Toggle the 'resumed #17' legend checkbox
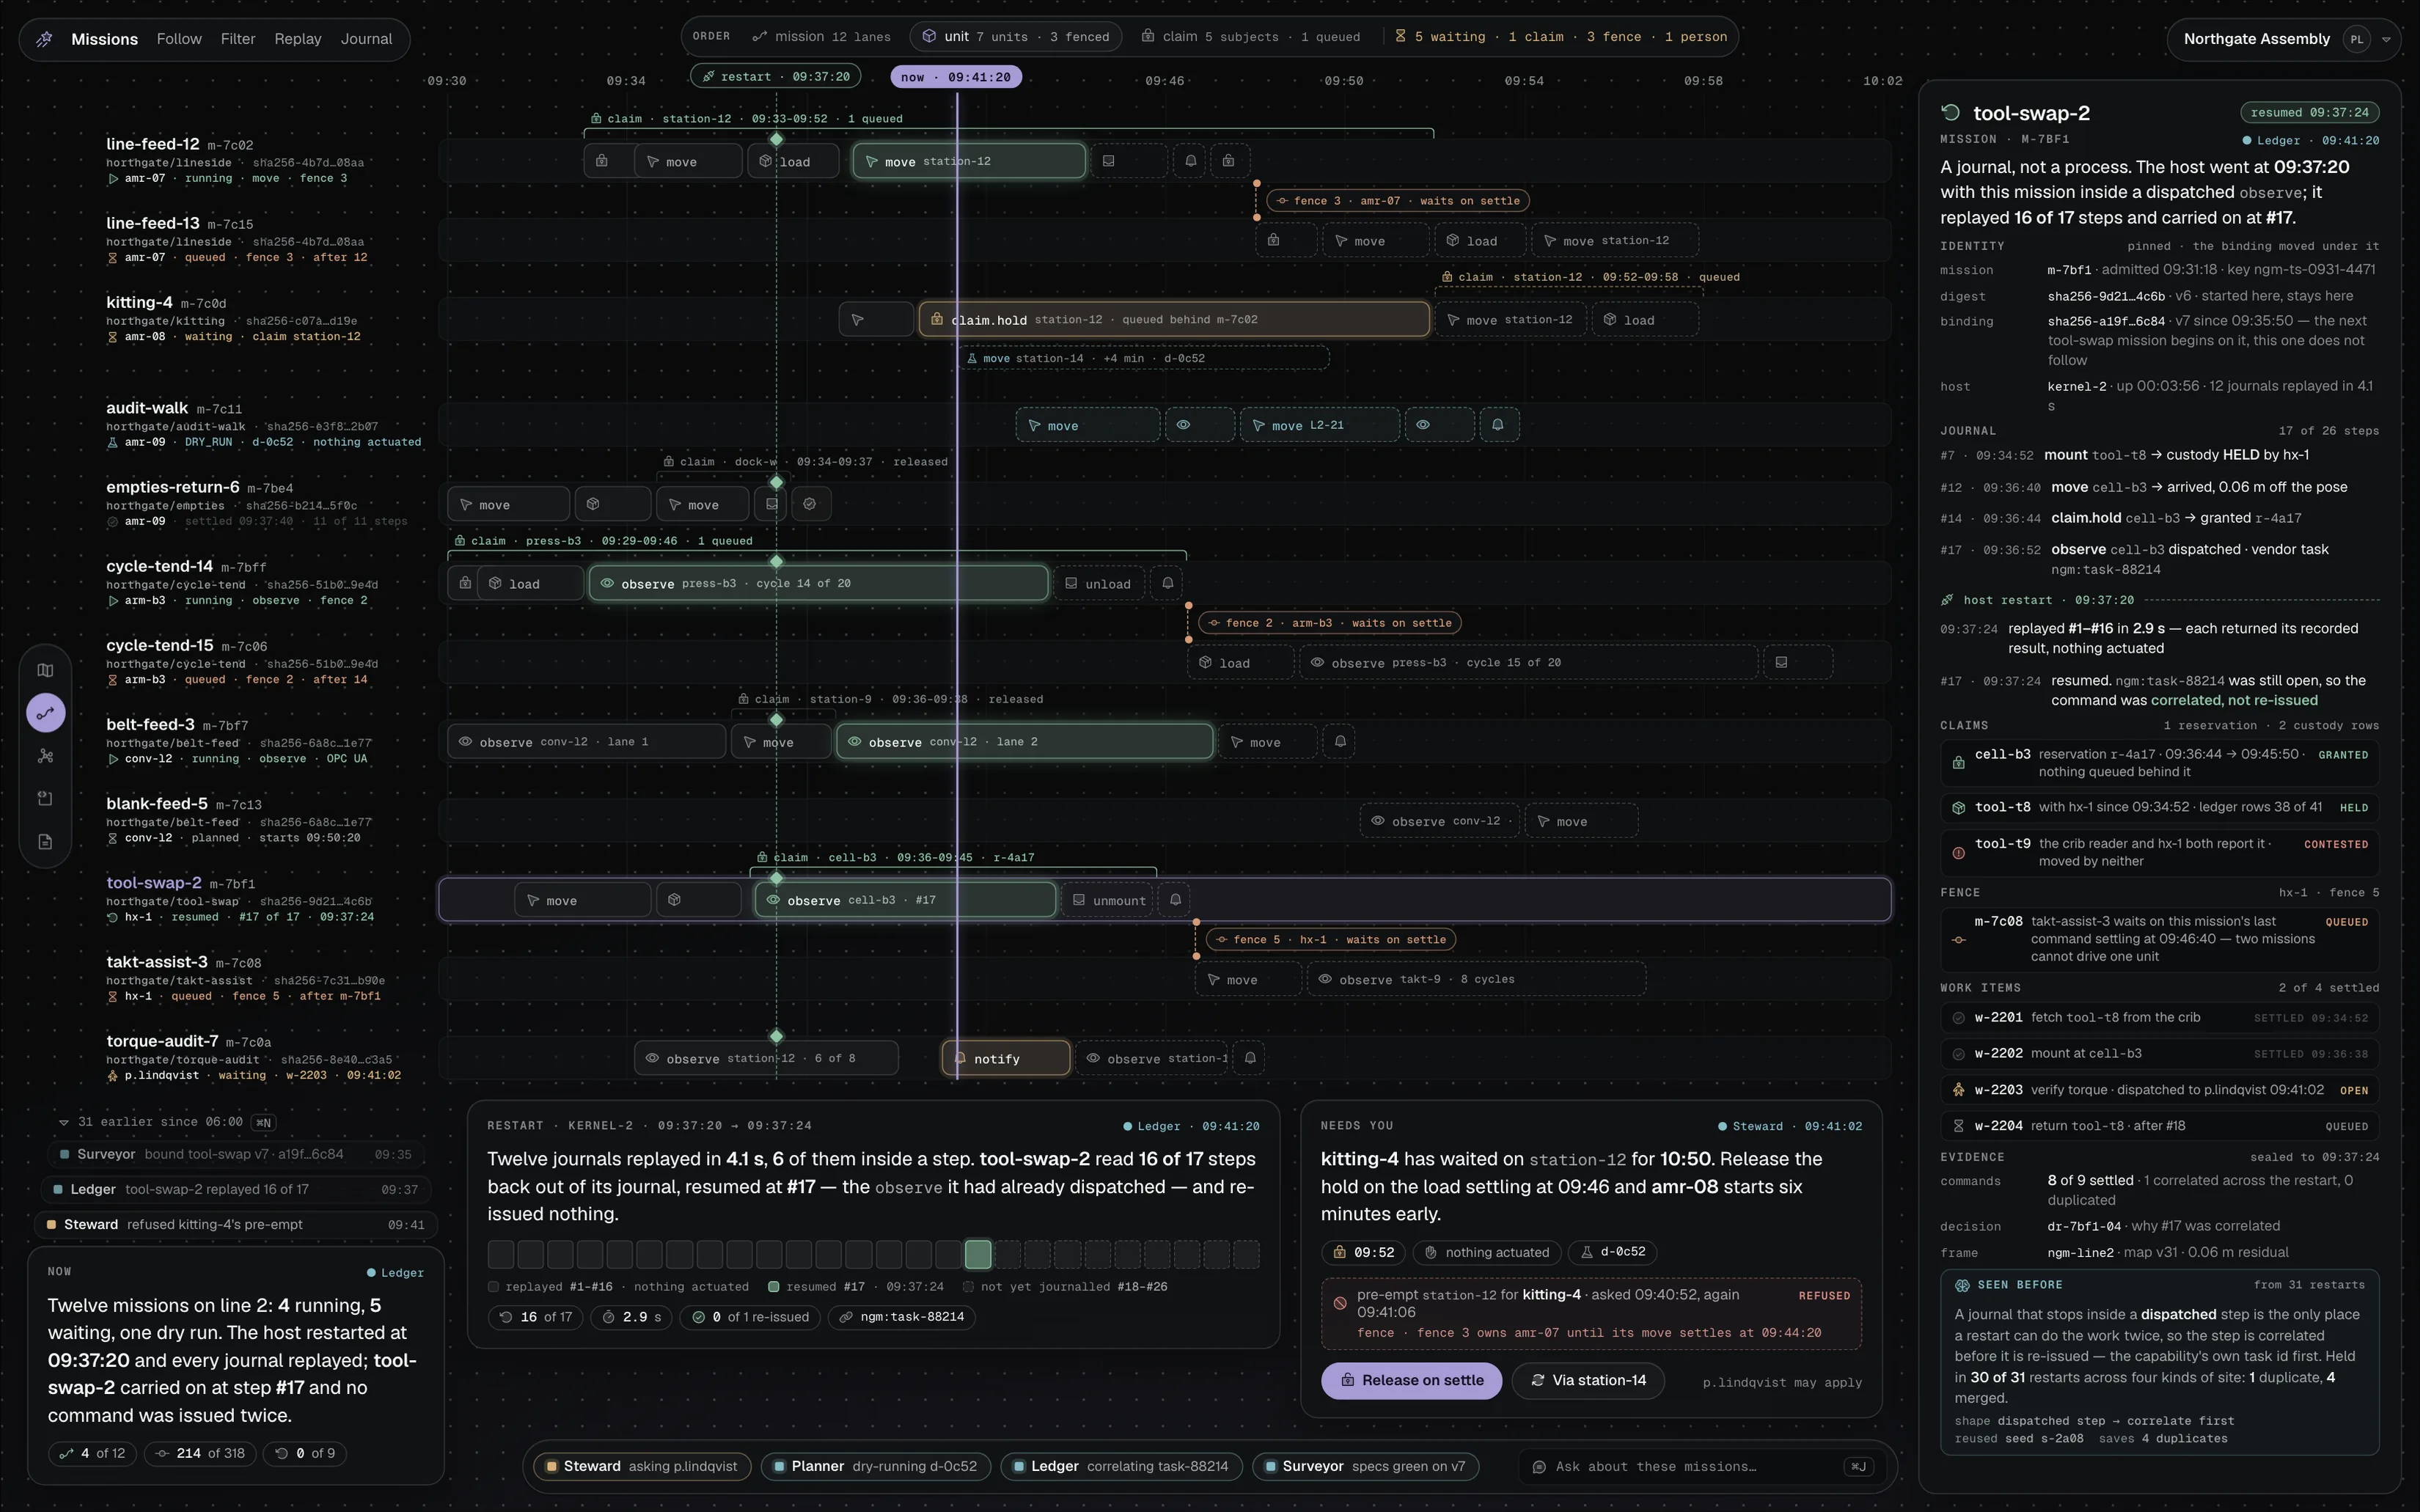The height and width of the screenshot is (1512, 2420). tap(773, 1287)
